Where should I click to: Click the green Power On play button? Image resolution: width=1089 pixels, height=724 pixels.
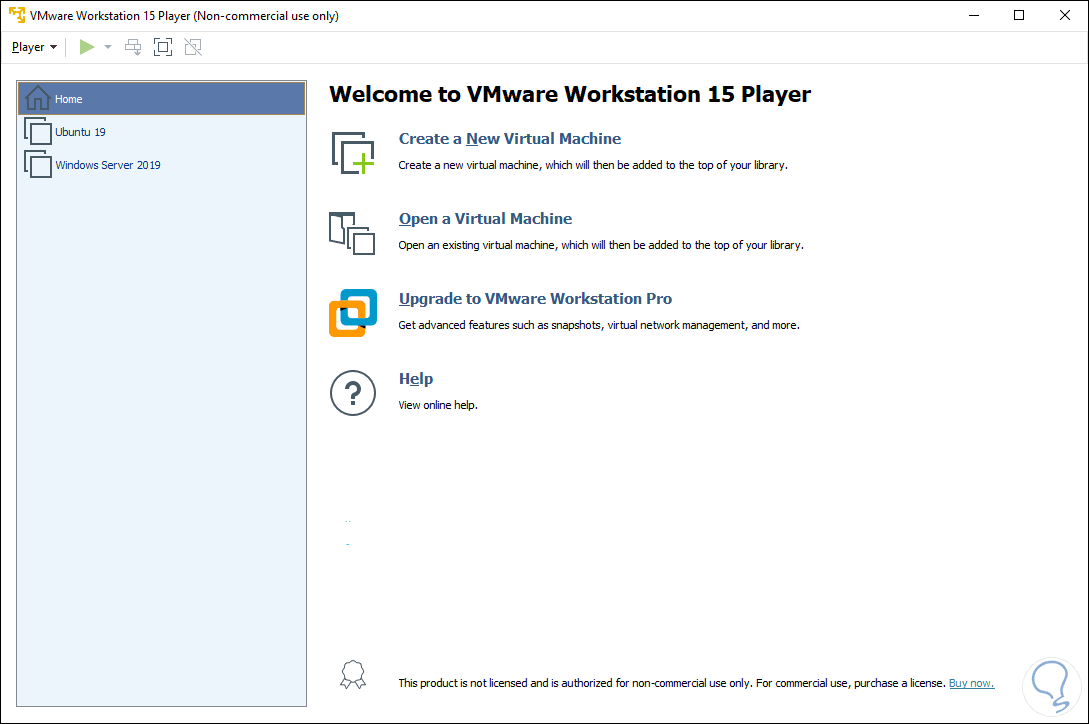coord(87,47)
